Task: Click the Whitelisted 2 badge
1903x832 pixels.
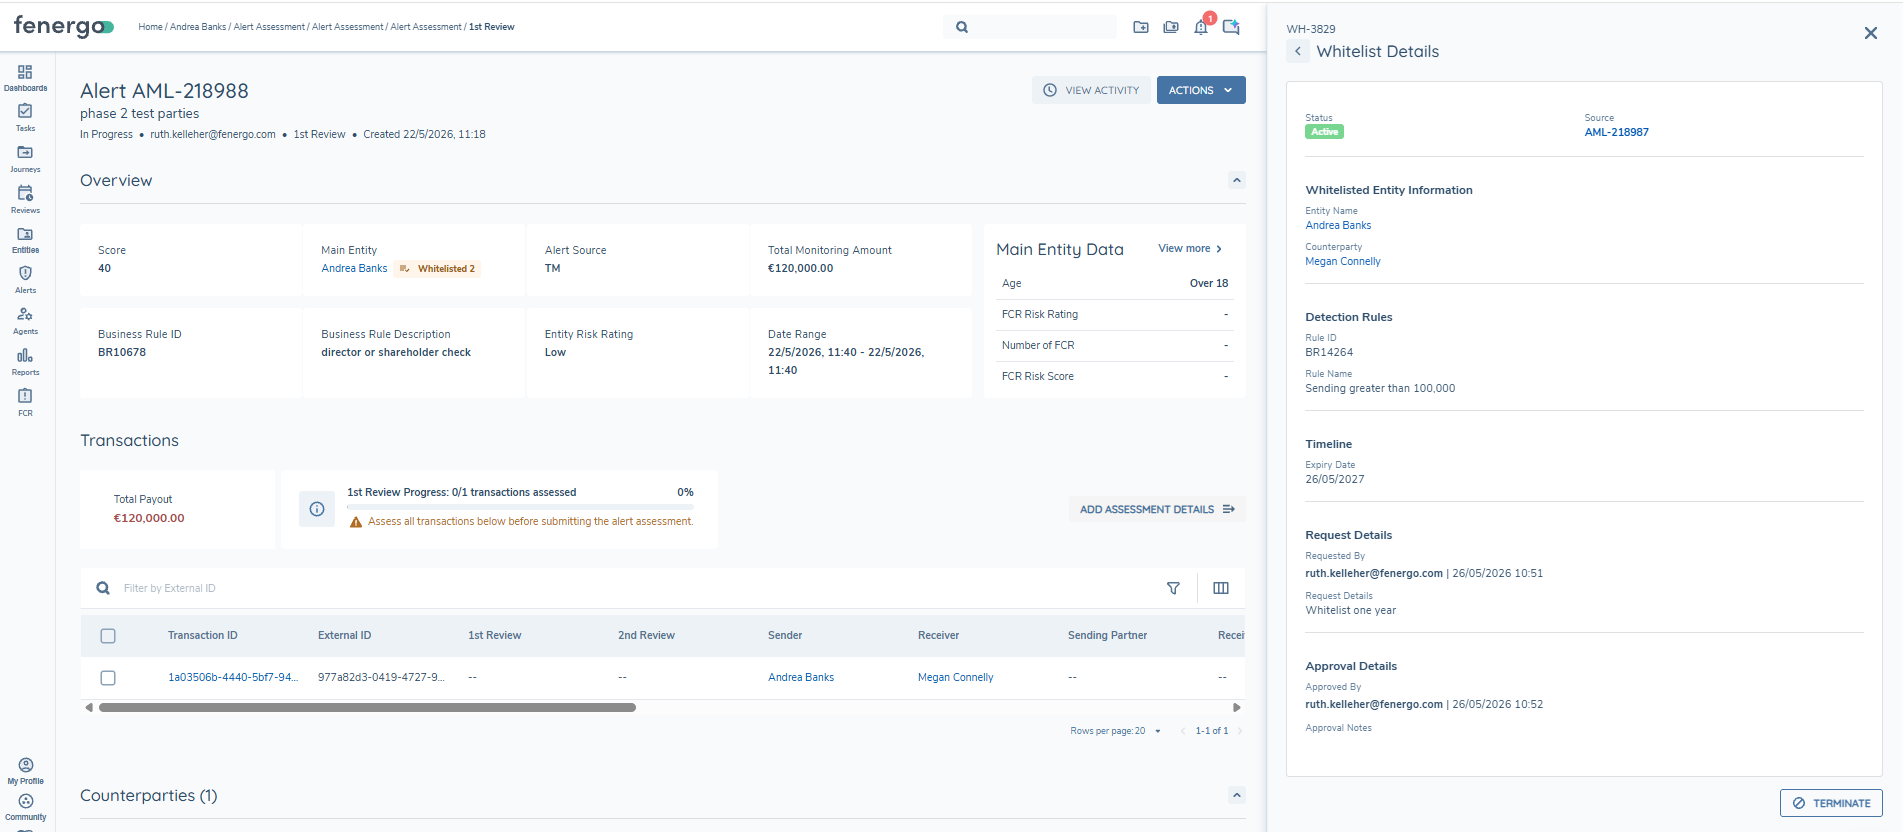Action: [x=438, y=268]
